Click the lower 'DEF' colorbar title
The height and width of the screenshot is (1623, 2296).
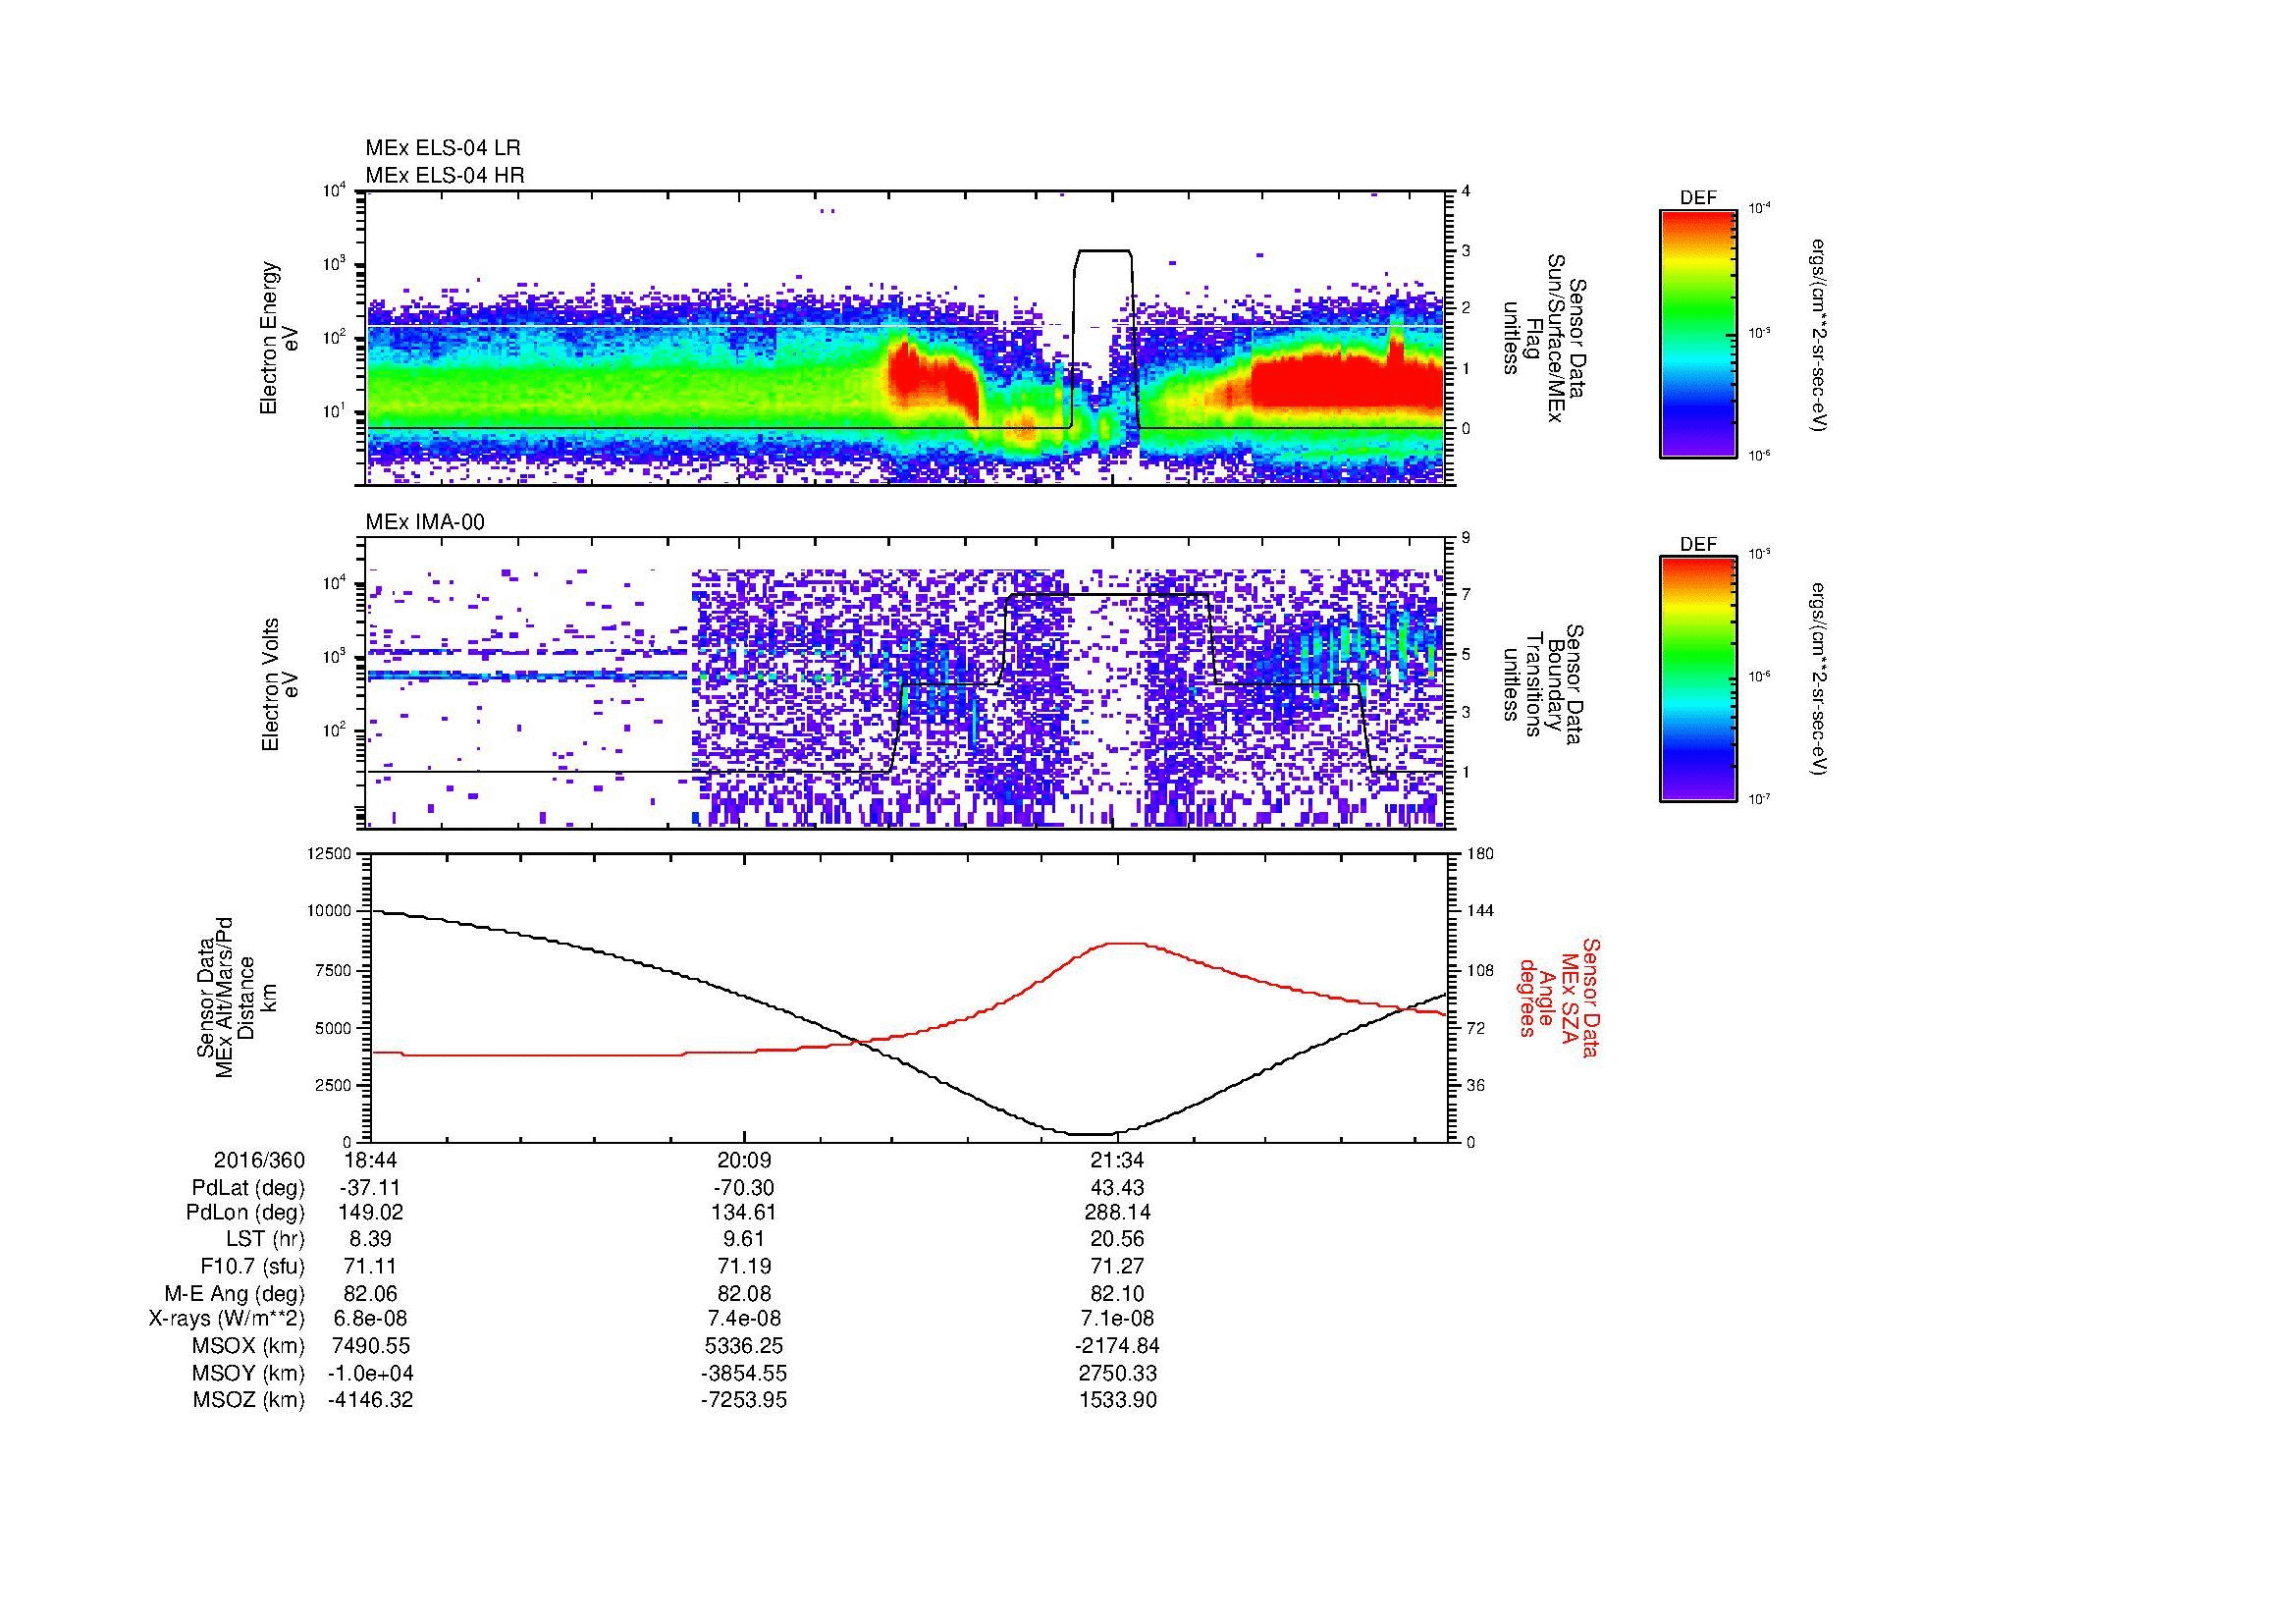pos(1698,545)
